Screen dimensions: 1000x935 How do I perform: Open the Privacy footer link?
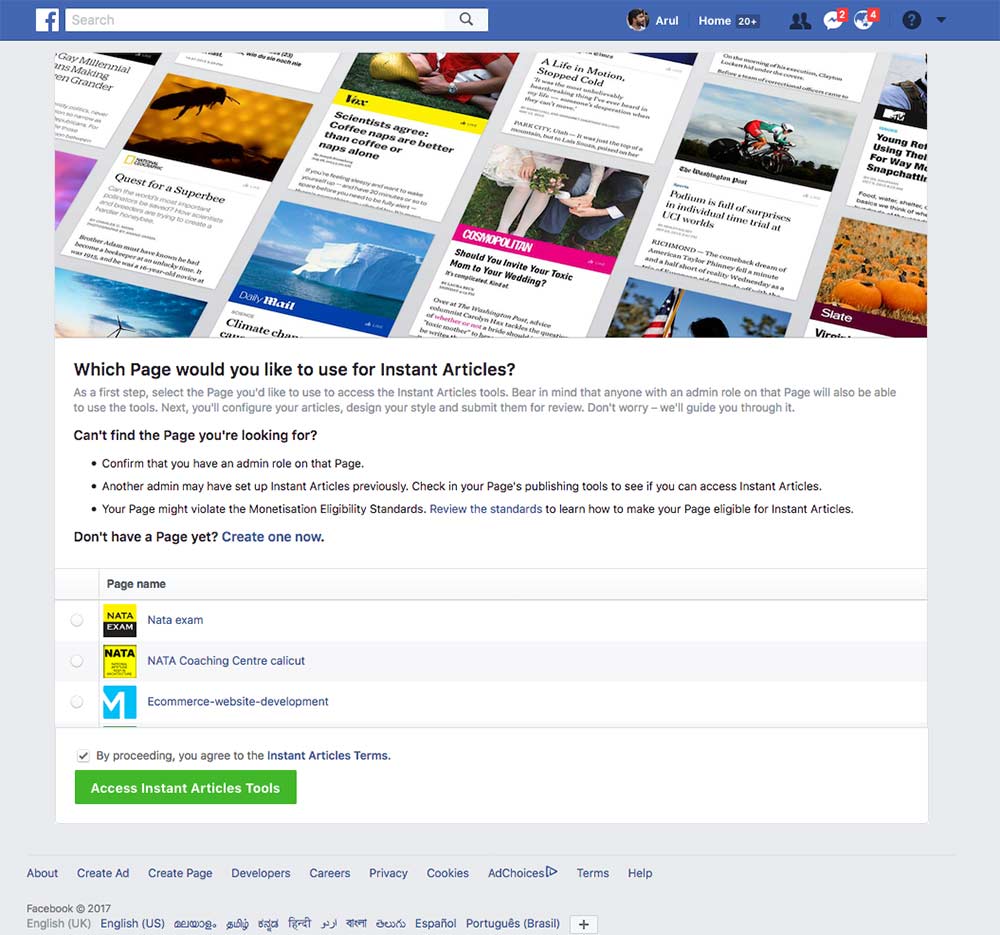(x=388, y=873)
